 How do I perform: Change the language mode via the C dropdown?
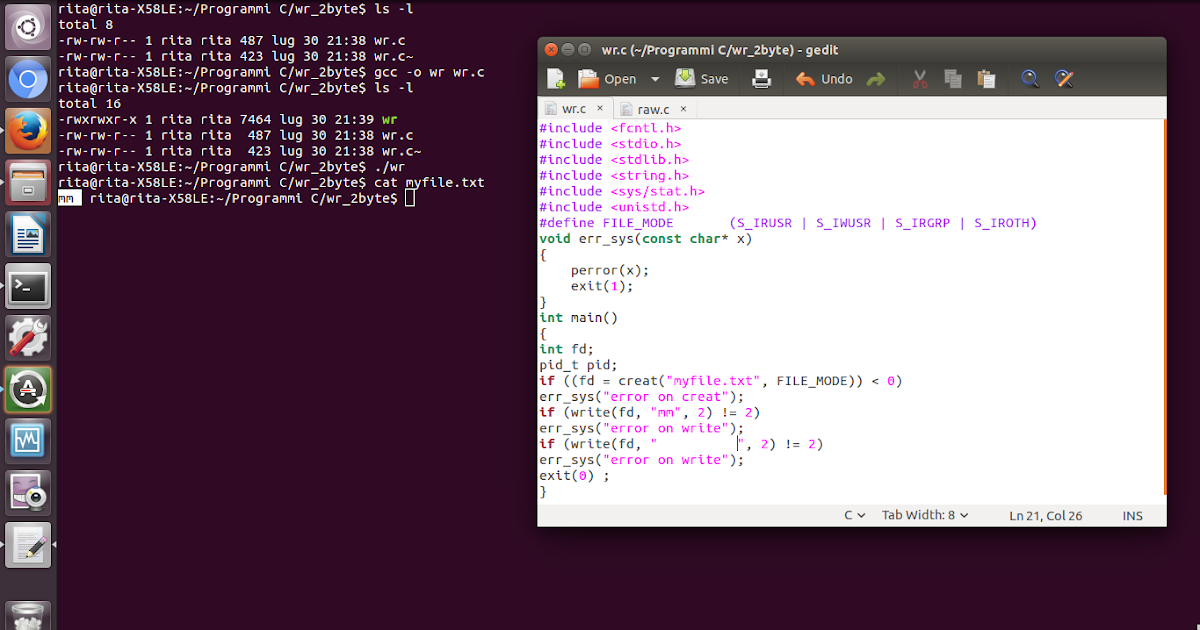point(852,514)
